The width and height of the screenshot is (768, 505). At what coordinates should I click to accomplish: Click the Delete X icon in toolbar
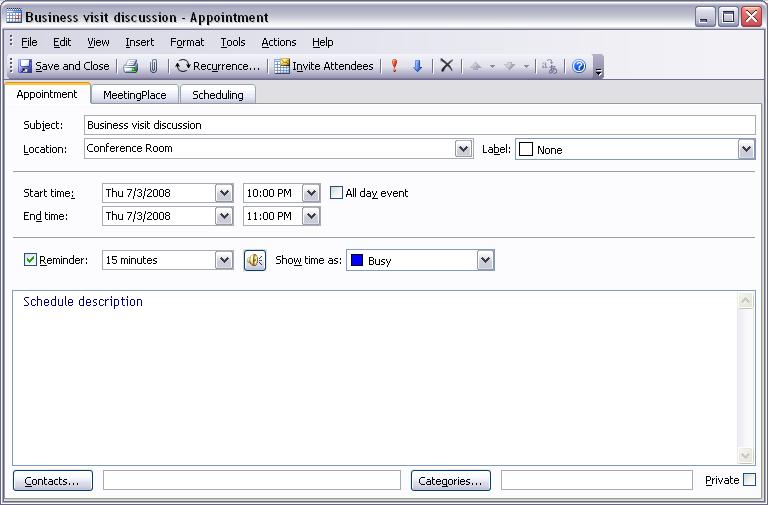pos(447,66)
